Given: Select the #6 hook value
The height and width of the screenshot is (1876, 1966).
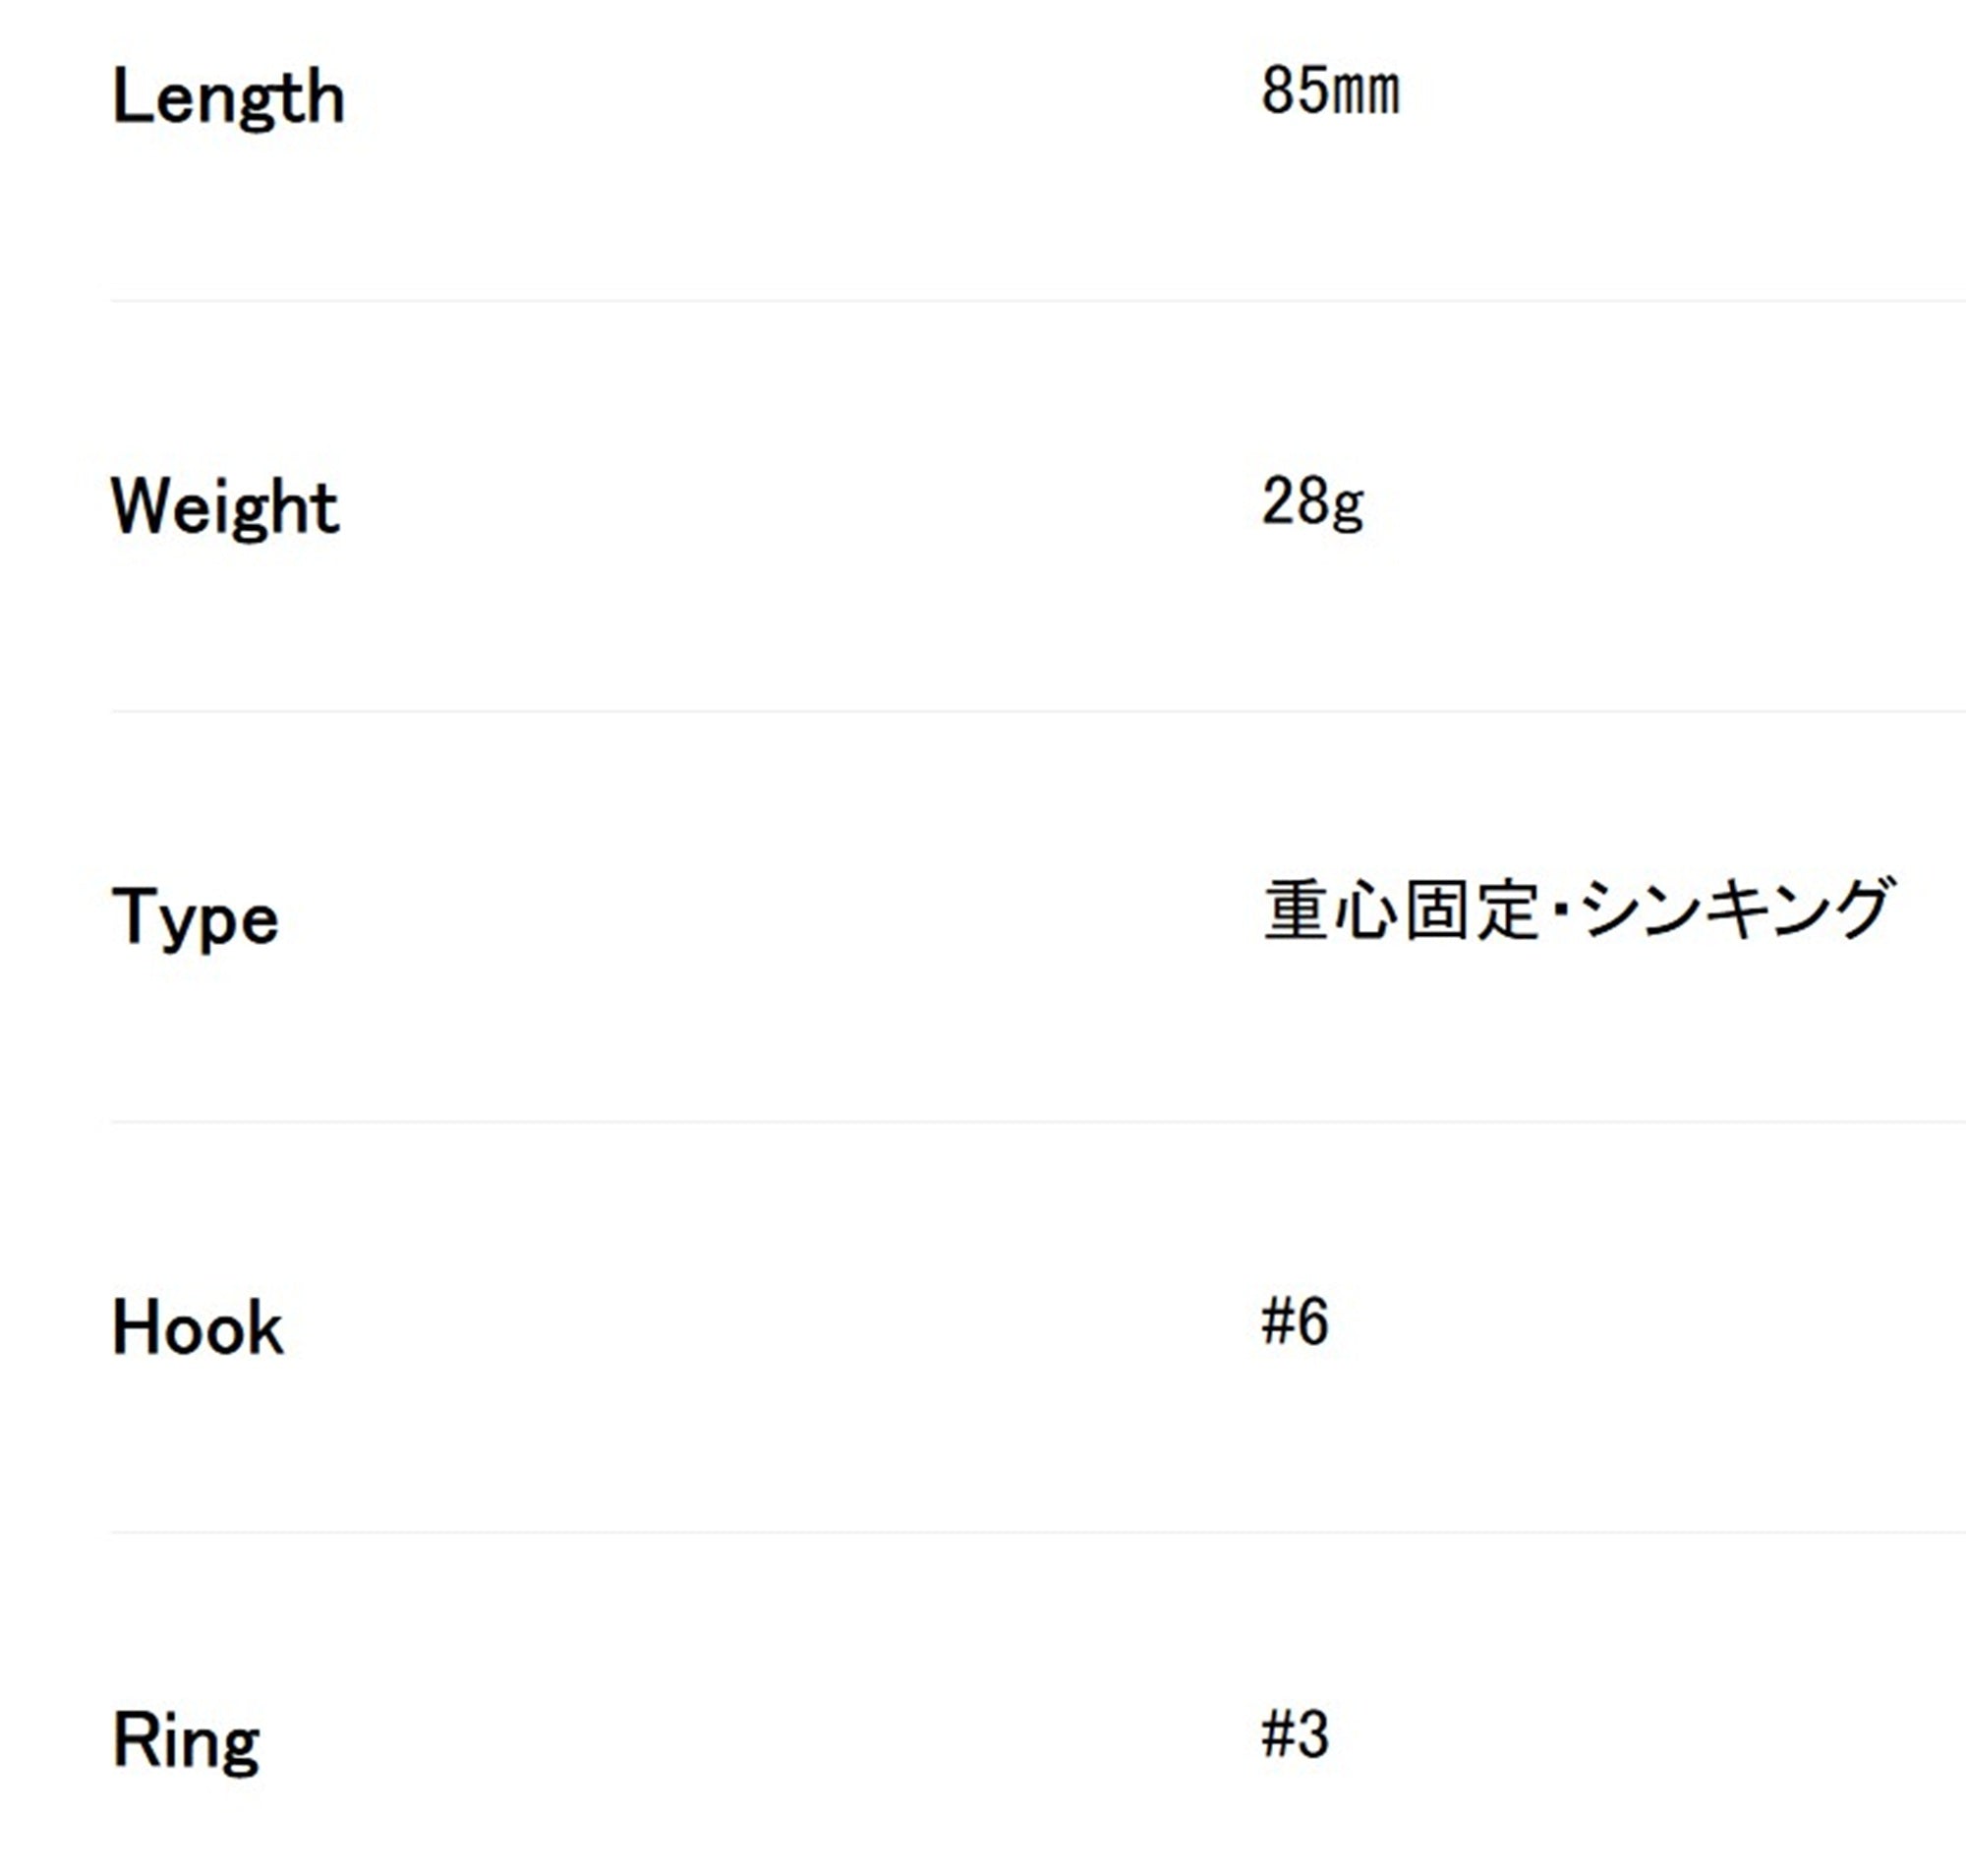Looking at the screenshot, I should click(x=1295, y=1322).
